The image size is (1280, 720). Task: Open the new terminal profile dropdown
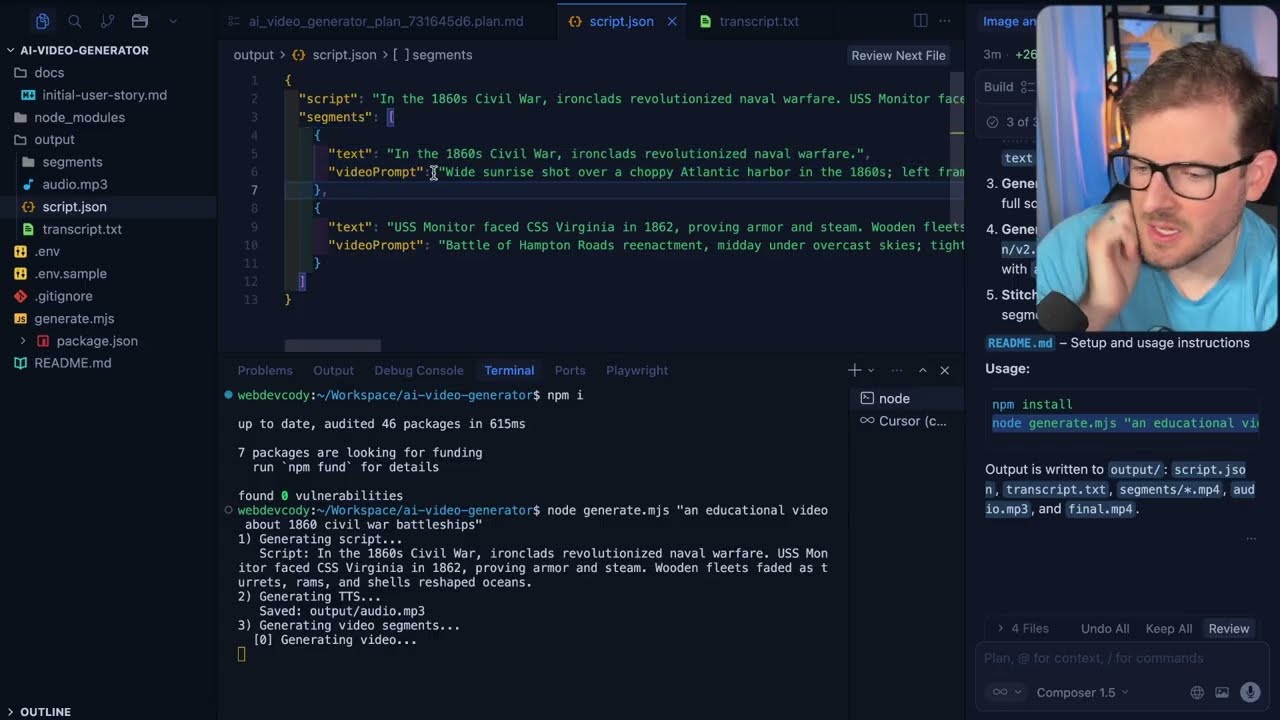click(871, 370)
